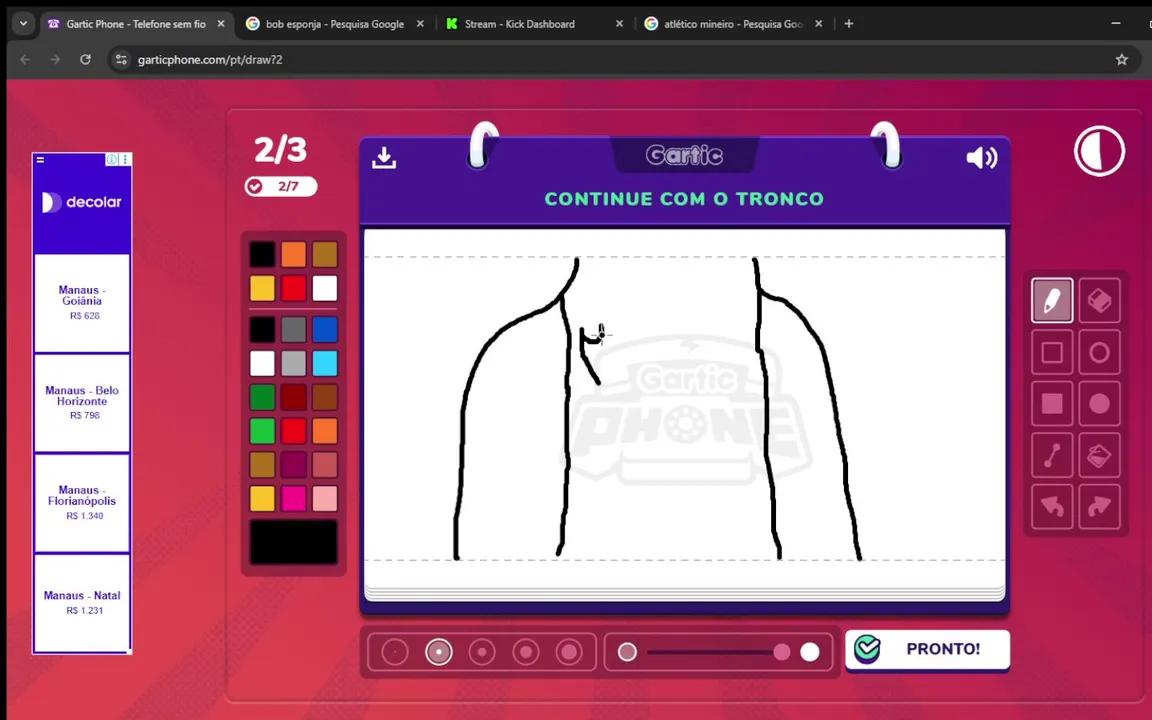
Task: Switch to Stream - Kick Dashboard tab
Action: [x=535, y=24]
